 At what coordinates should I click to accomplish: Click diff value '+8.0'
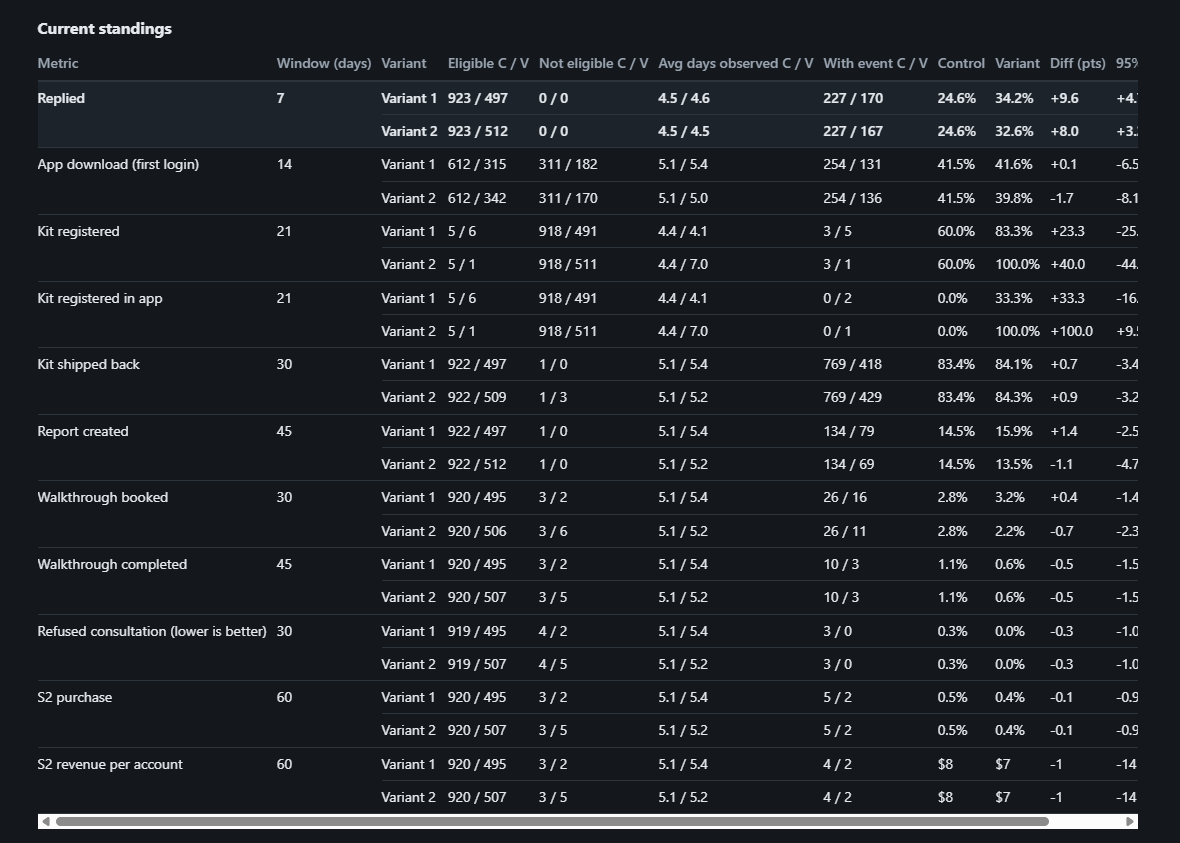1064,131
